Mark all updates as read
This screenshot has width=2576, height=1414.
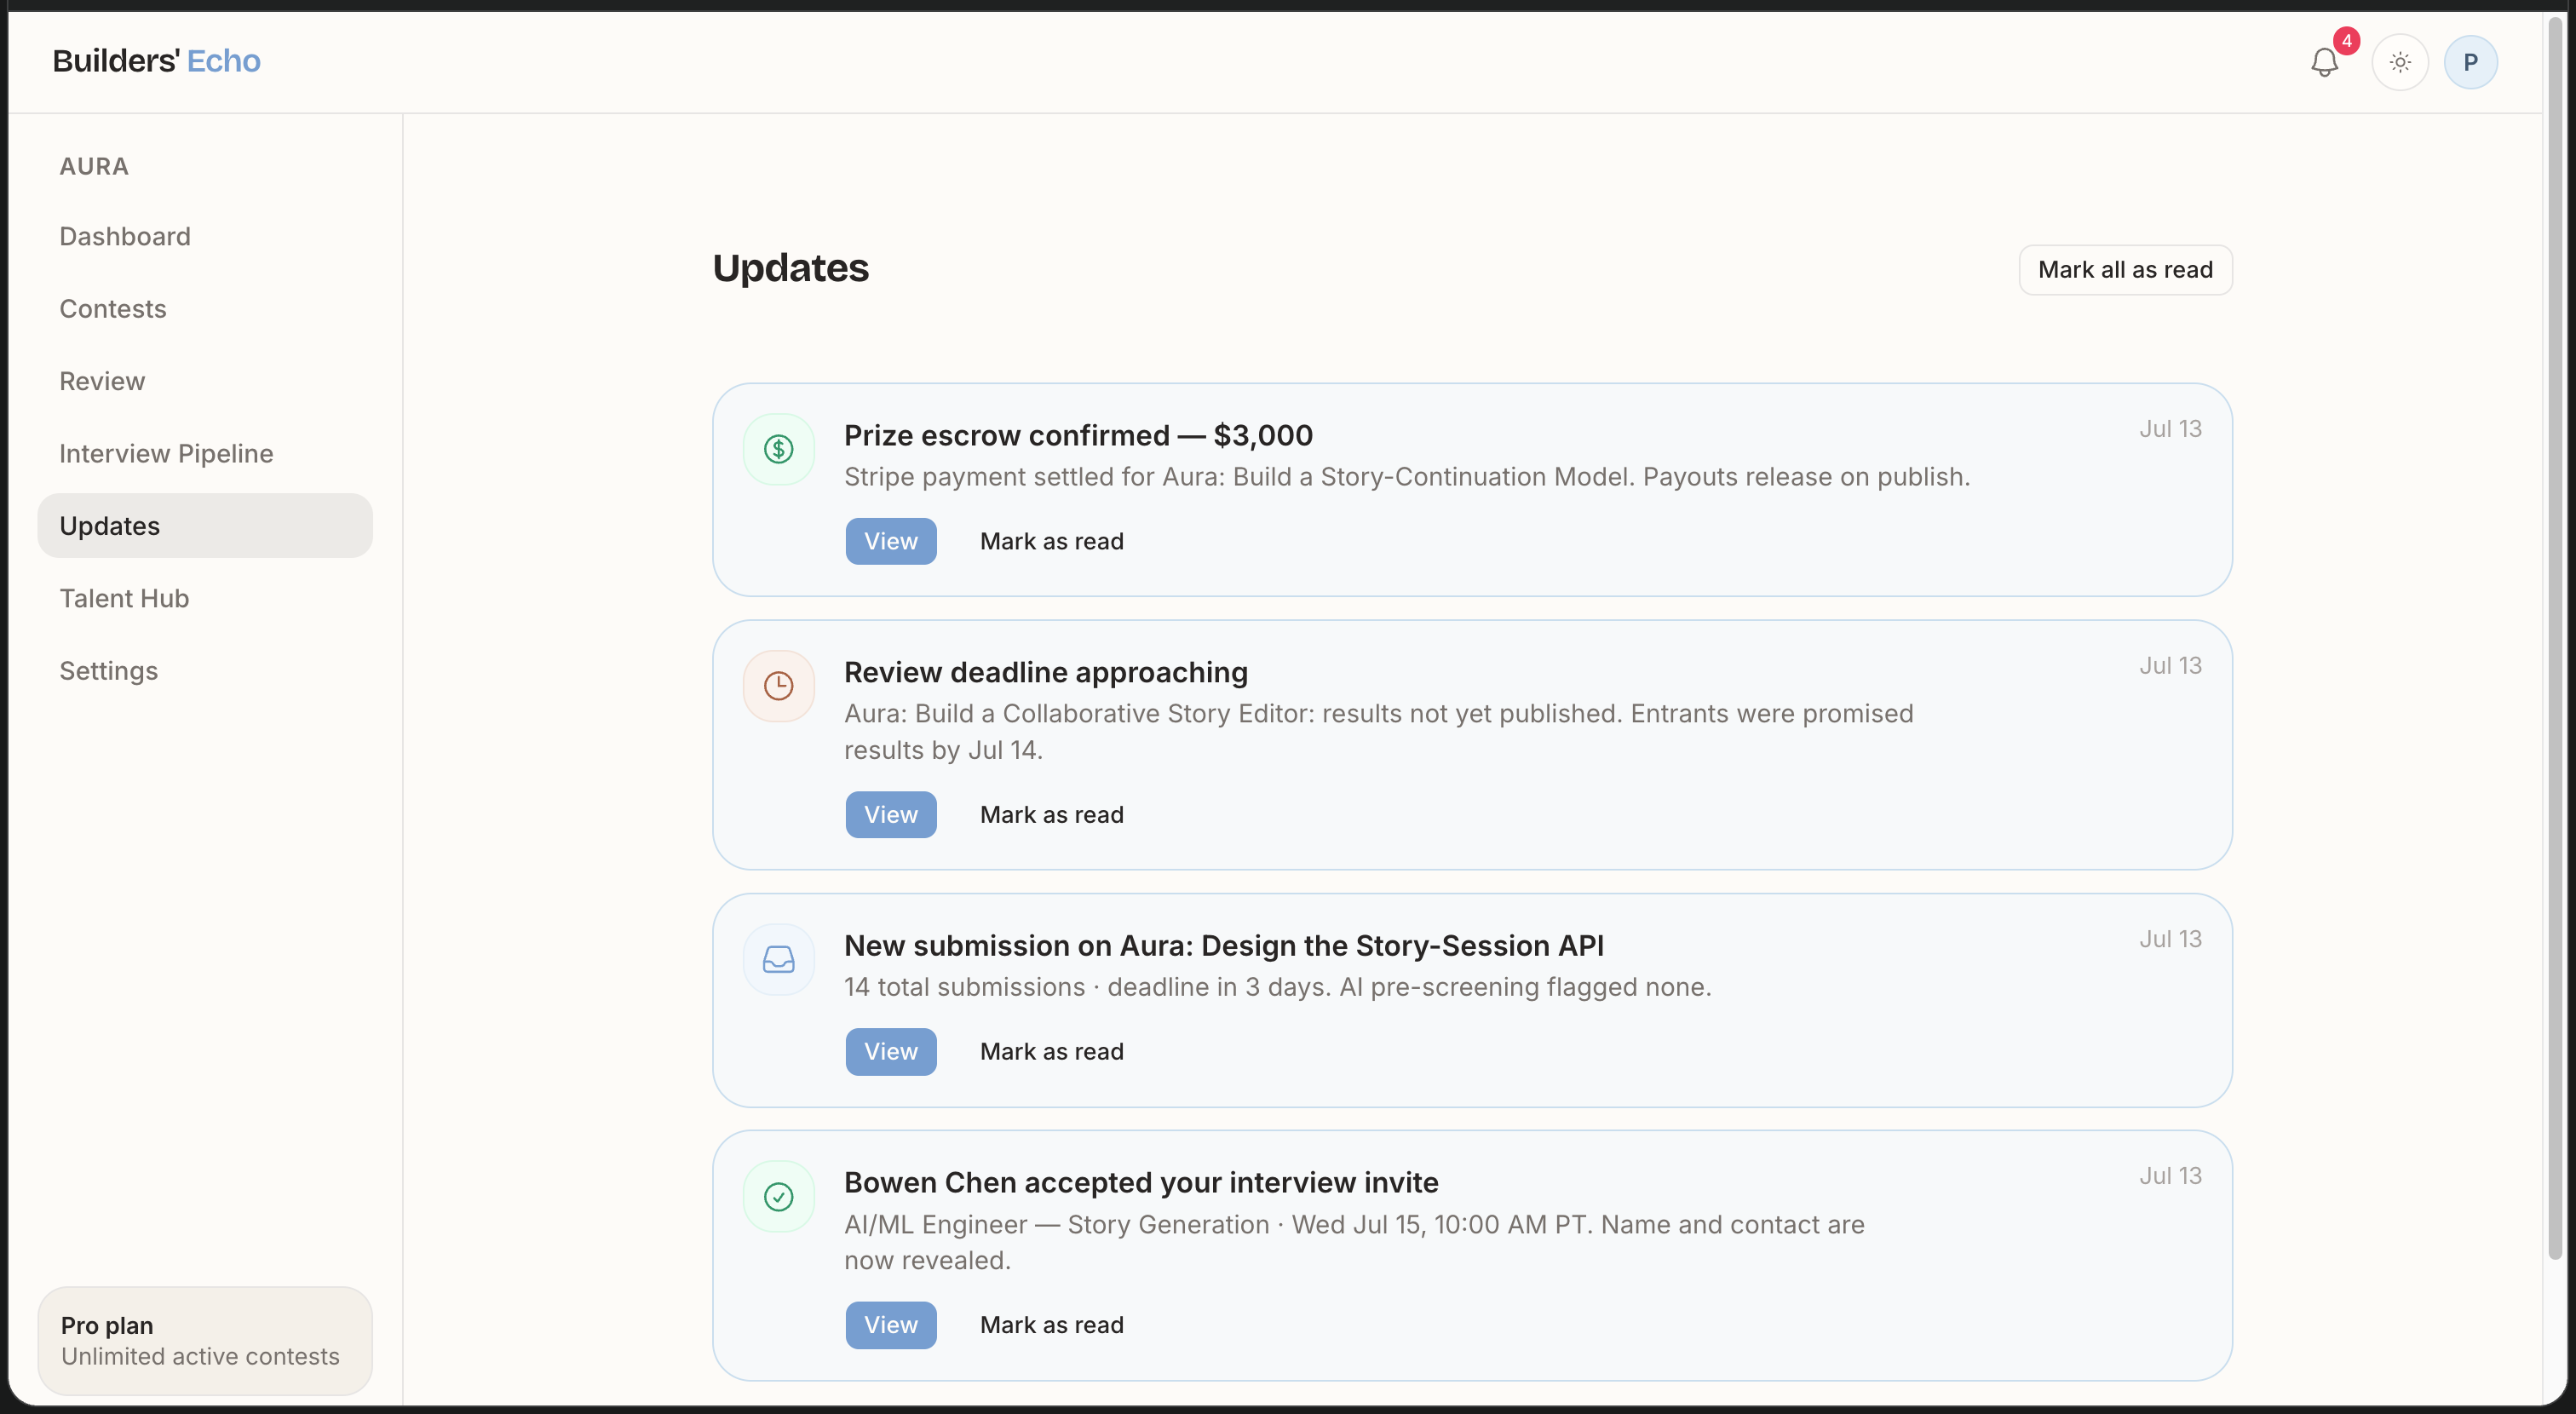point(2125,270)
